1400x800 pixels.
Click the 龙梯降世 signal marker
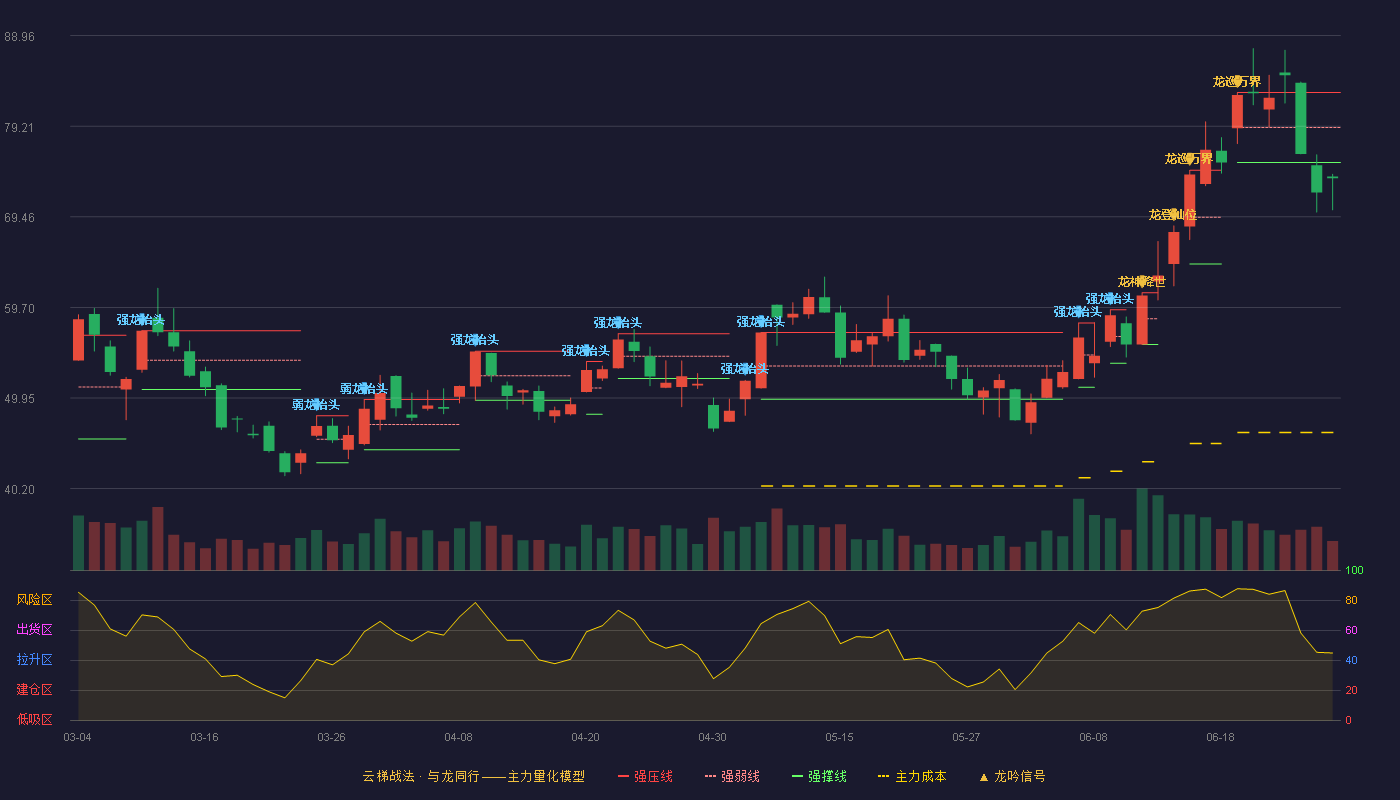click(1142, 282)
